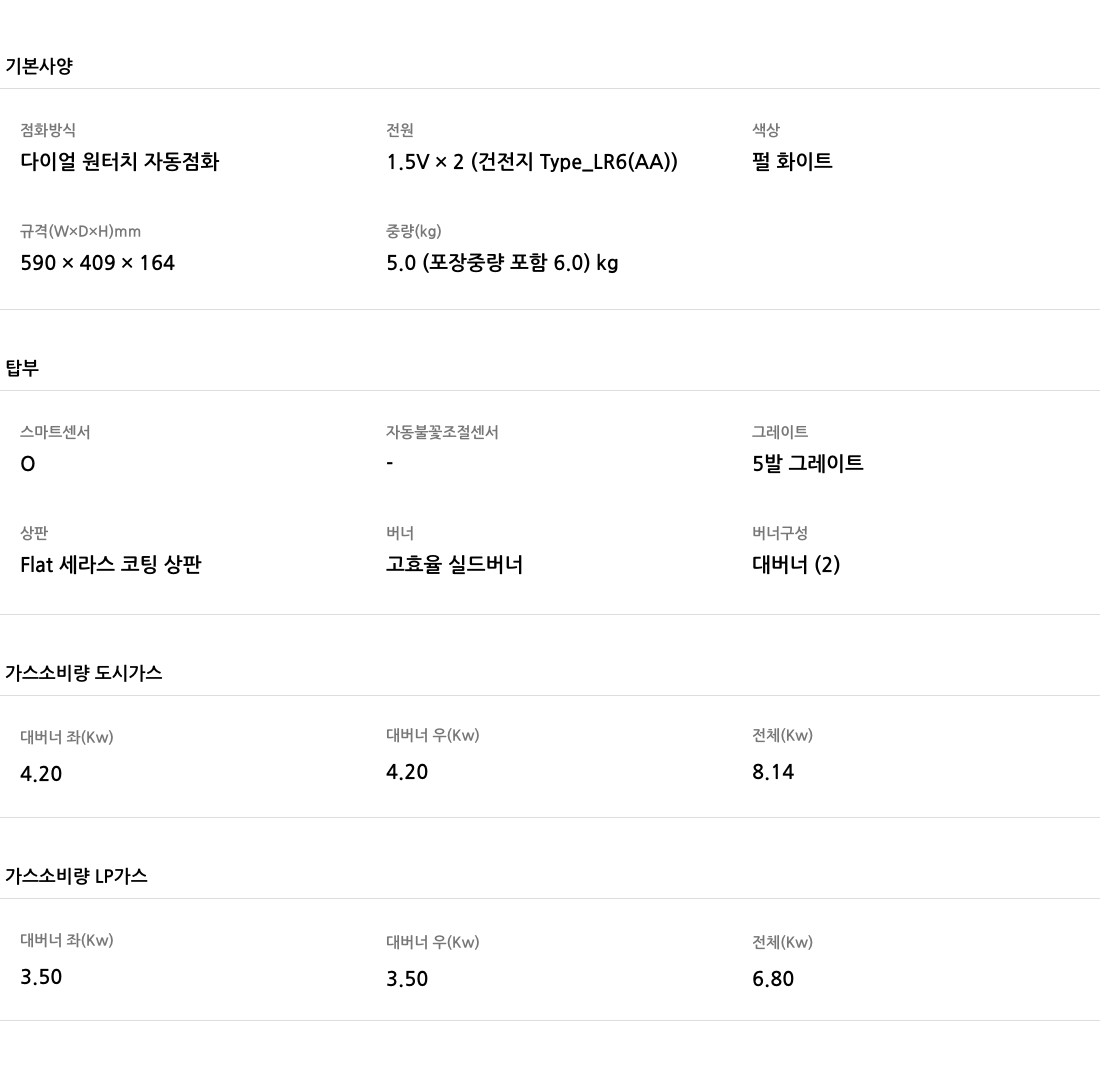Click the 기본사양 section heading
This screenshot has width=1100, height=1071.
point(39,67)
